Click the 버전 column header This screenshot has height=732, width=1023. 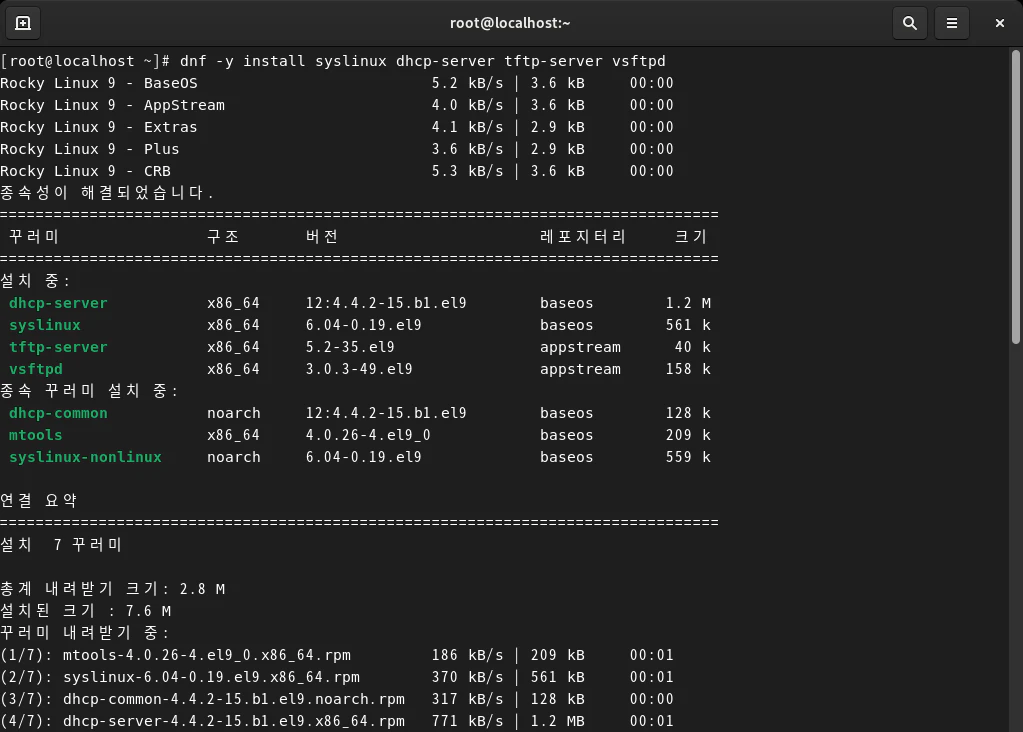(x=322, y=237)
